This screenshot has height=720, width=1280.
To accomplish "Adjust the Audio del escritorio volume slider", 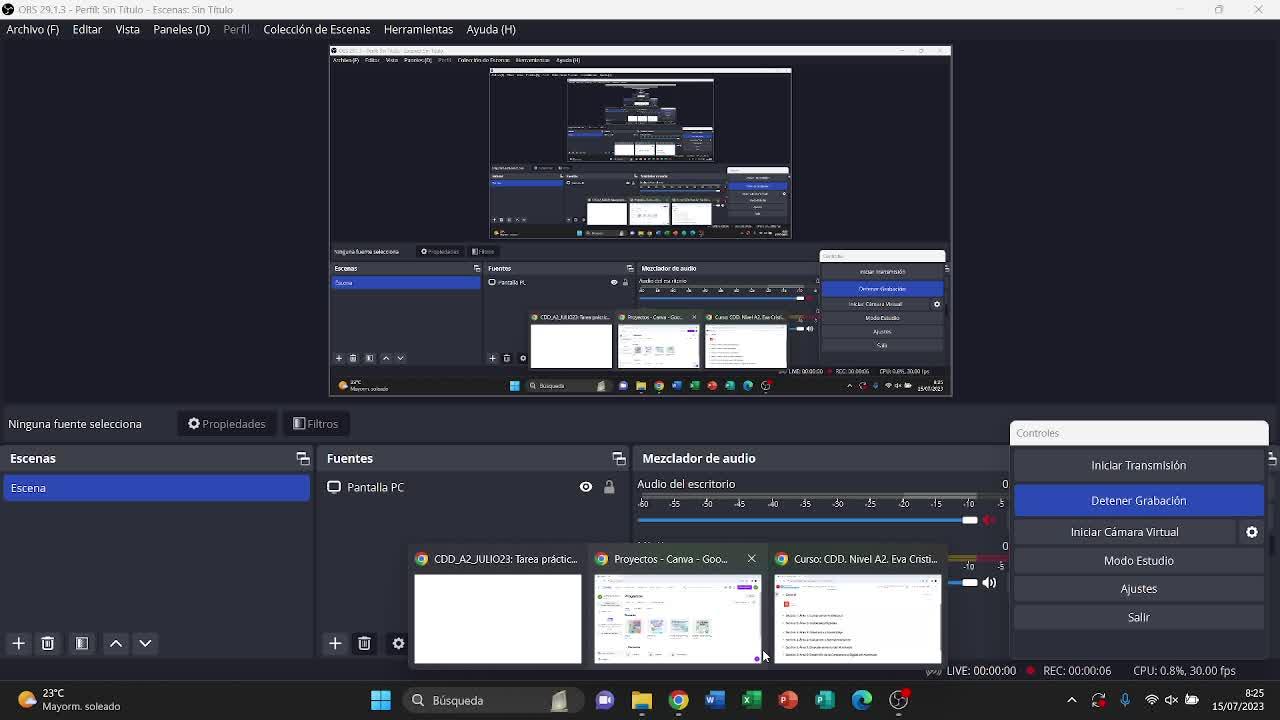I will (x=807, y=520).
